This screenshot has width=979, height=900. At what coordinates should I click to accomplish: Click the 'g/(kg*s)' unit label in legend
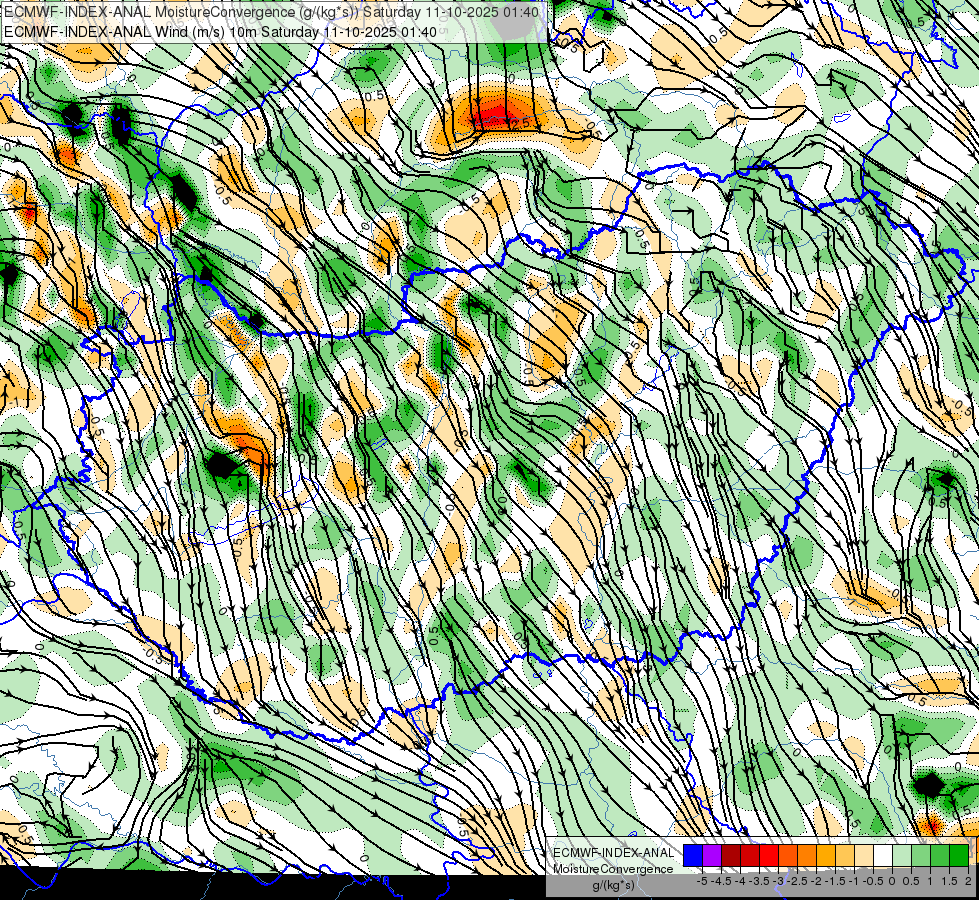[x=613, y=885]
